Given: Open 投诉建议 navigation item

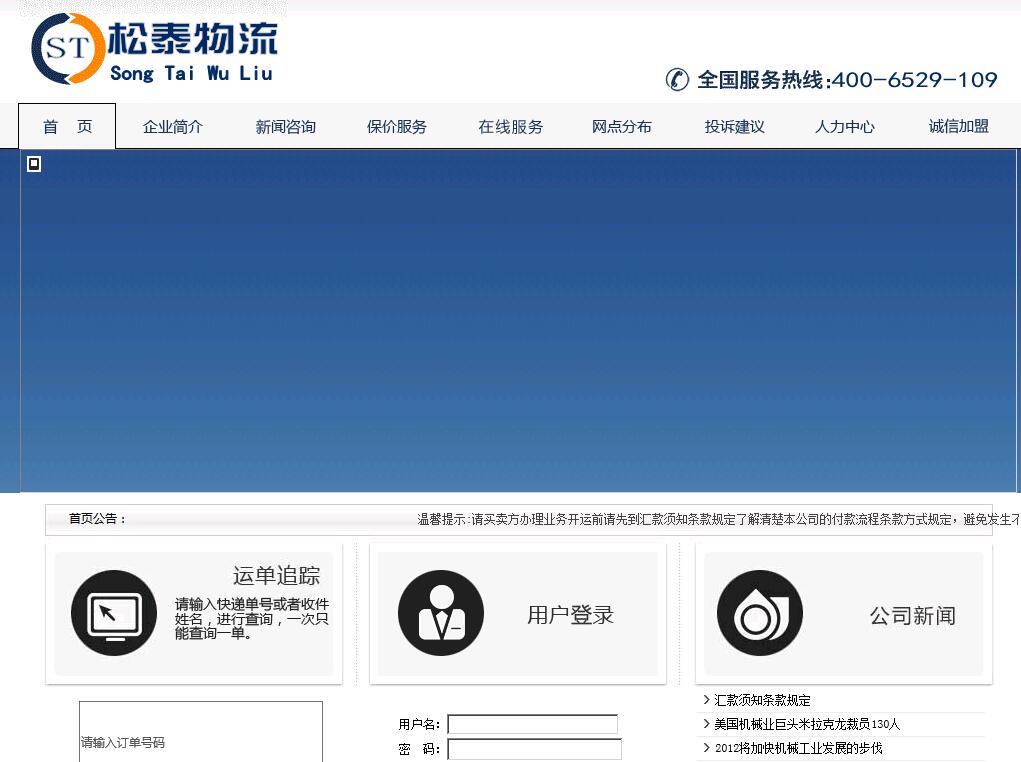Looking at the screenshot, I should tap(734, 127).
